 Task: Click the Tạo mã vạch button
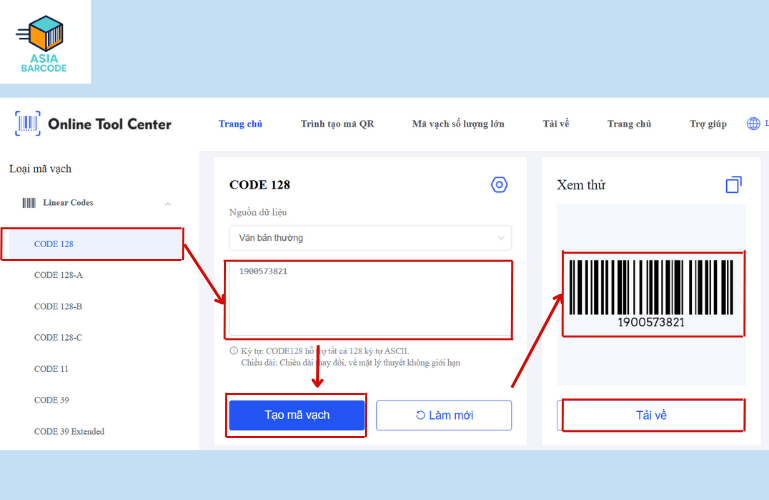[297, 415]
